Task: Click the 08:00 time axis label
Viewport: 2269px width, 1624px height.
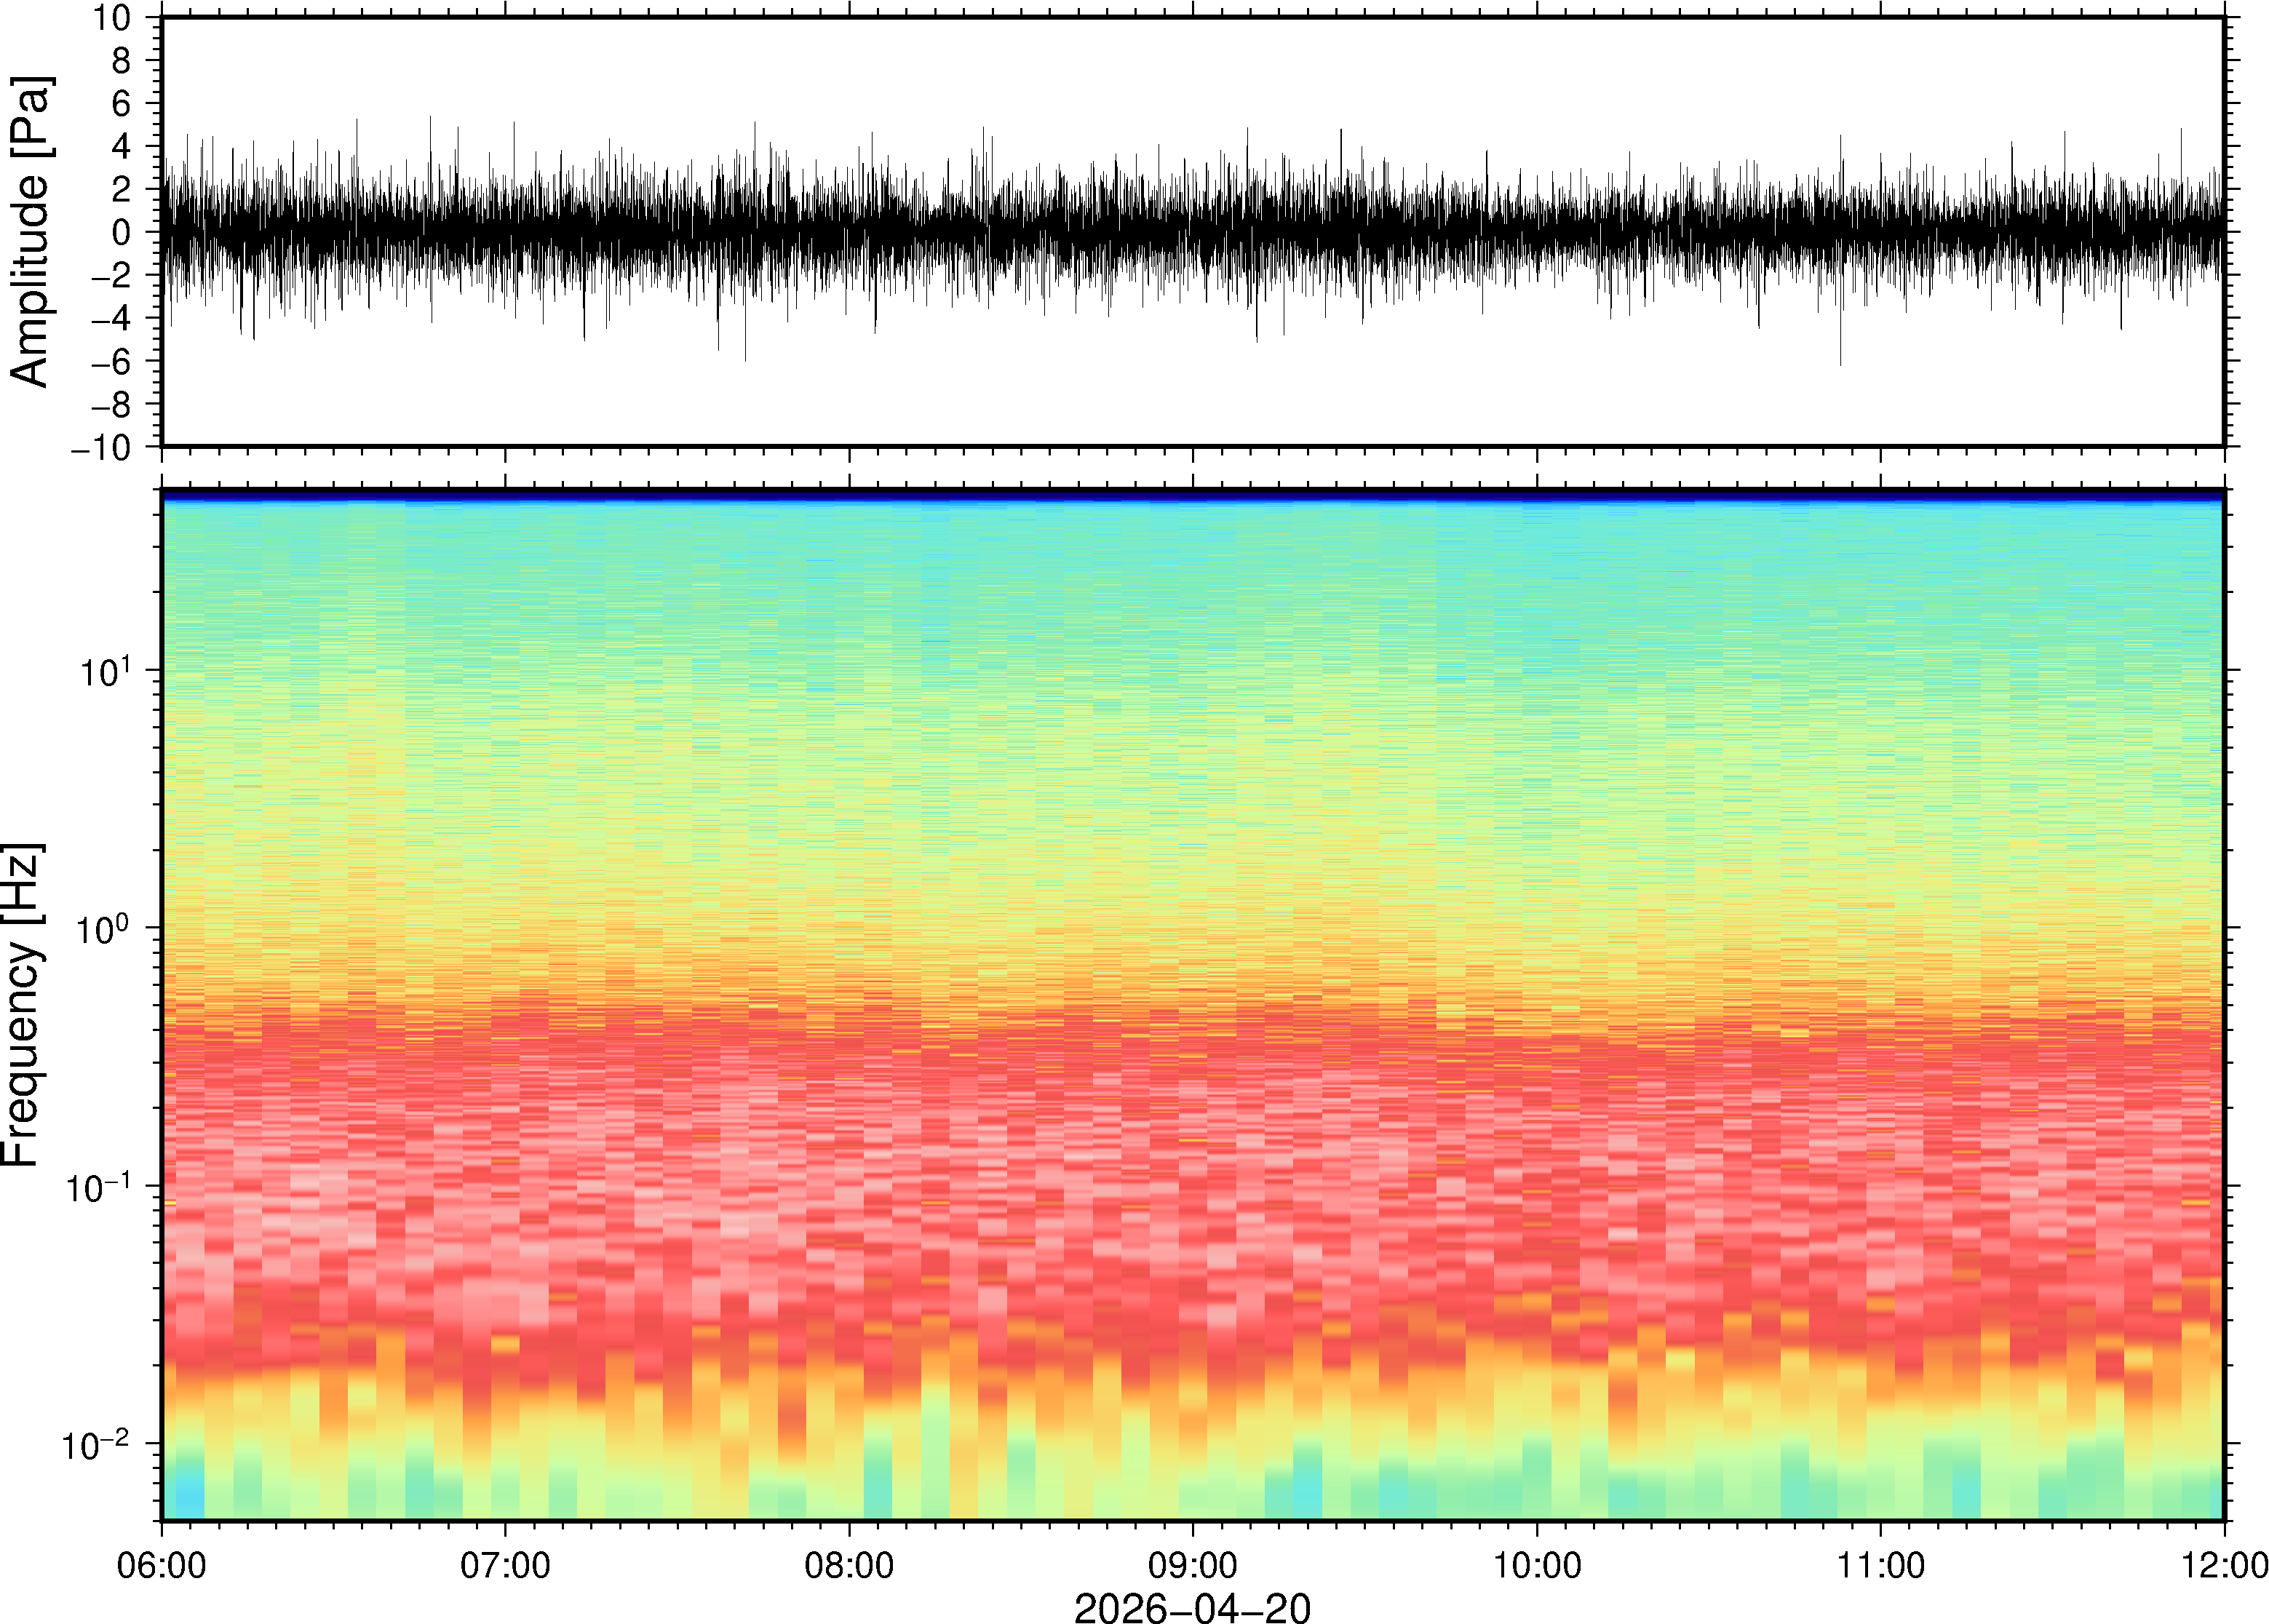Action: click(849, 1565)
